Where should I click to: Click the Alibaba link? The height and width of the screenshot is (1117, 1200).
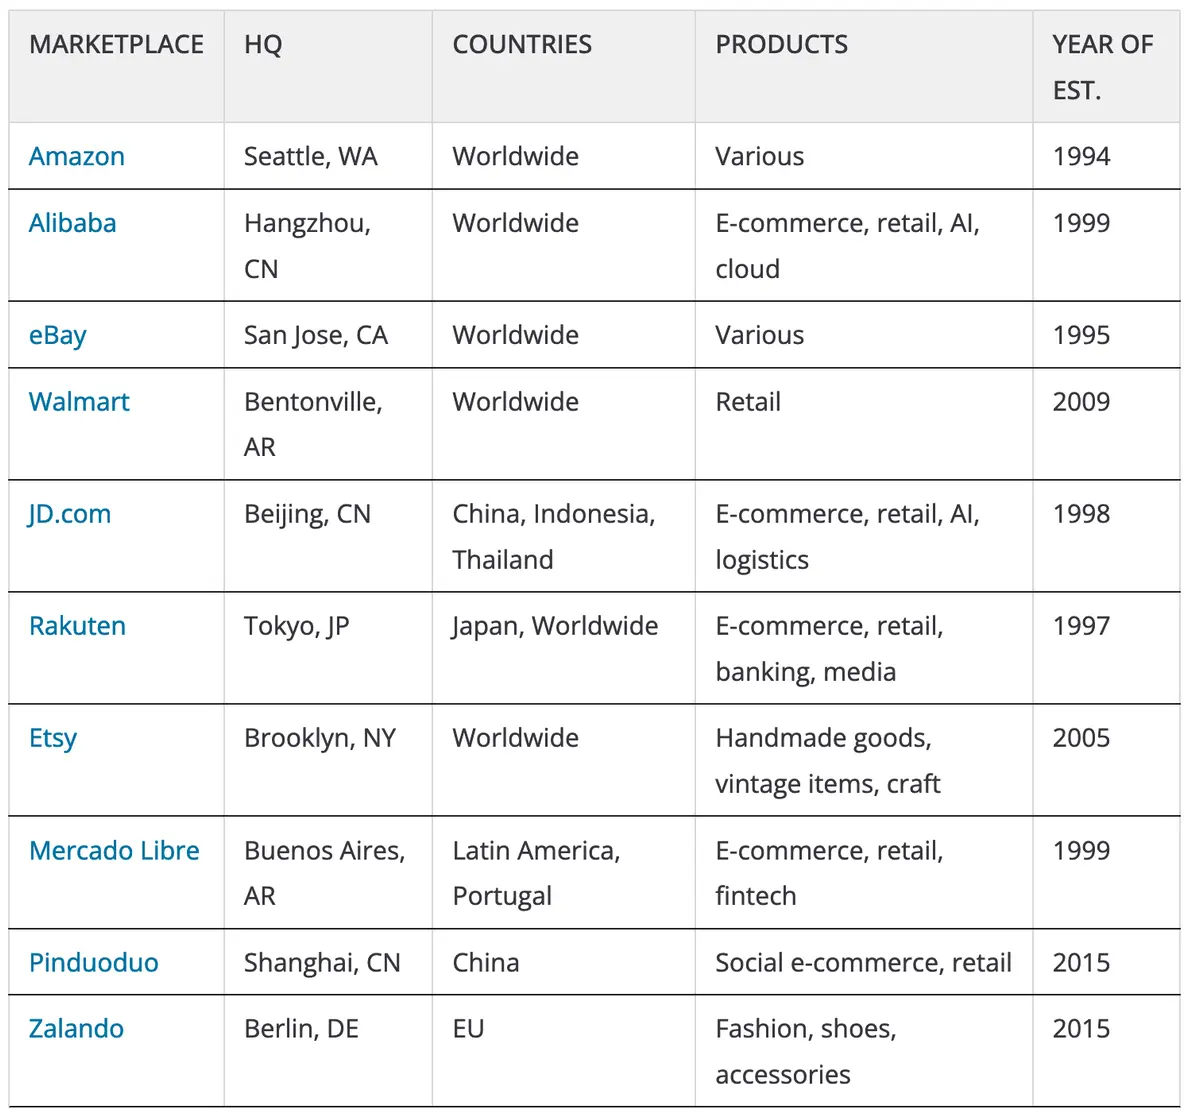[x=72, y=223]
